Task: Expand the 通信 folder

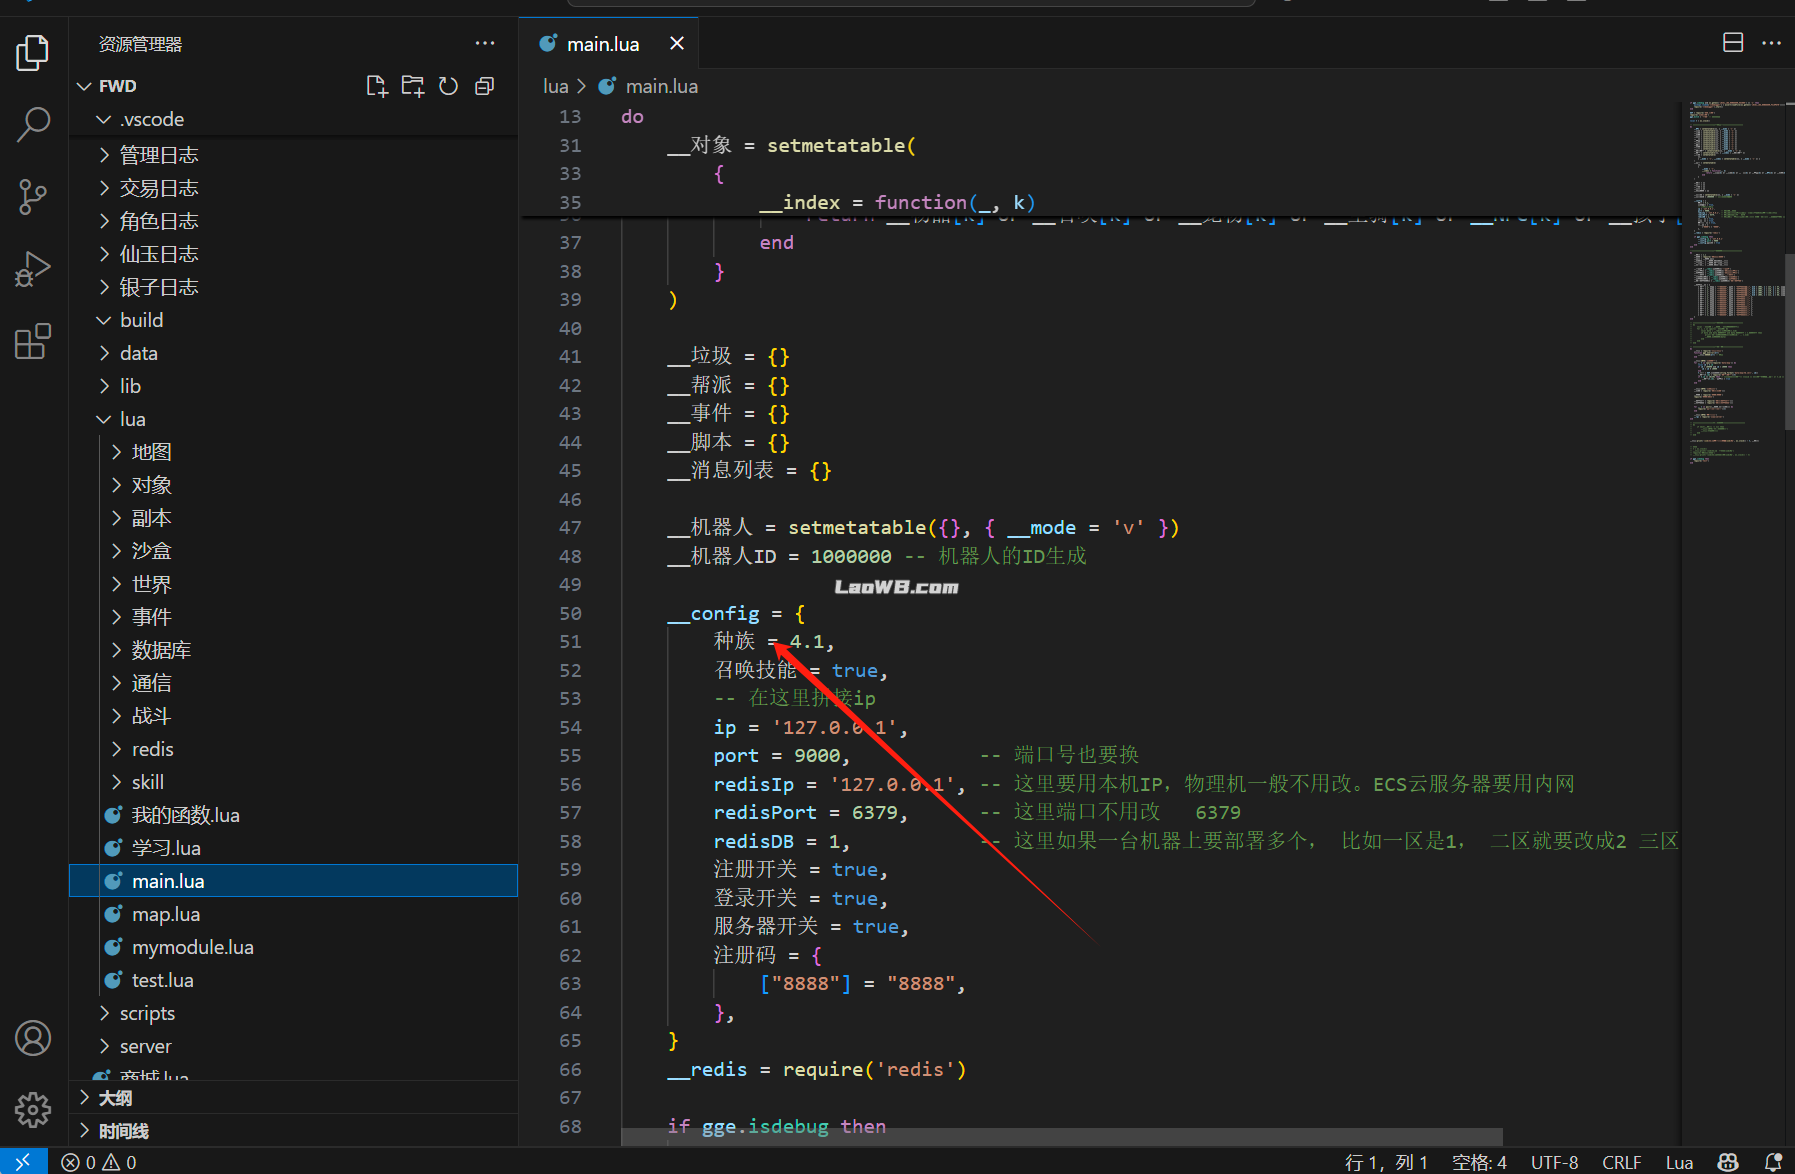Action: tap(293, 683)
